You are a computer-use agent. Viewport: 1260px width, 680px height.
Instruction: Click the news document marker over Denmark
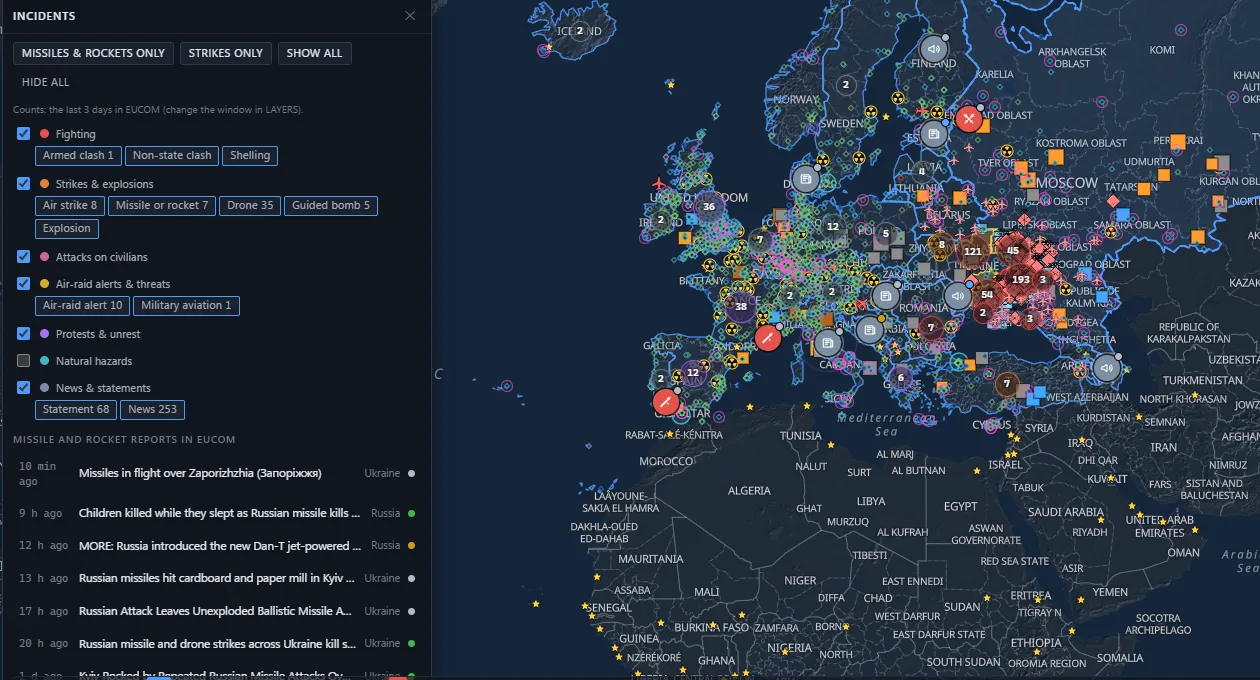805,180
